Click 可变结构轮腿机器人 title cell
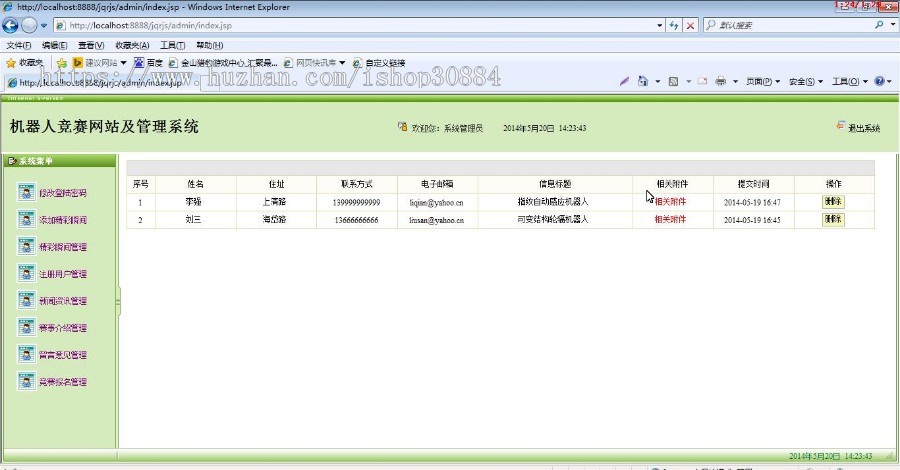Screen dimensions: 900x470 553,220
